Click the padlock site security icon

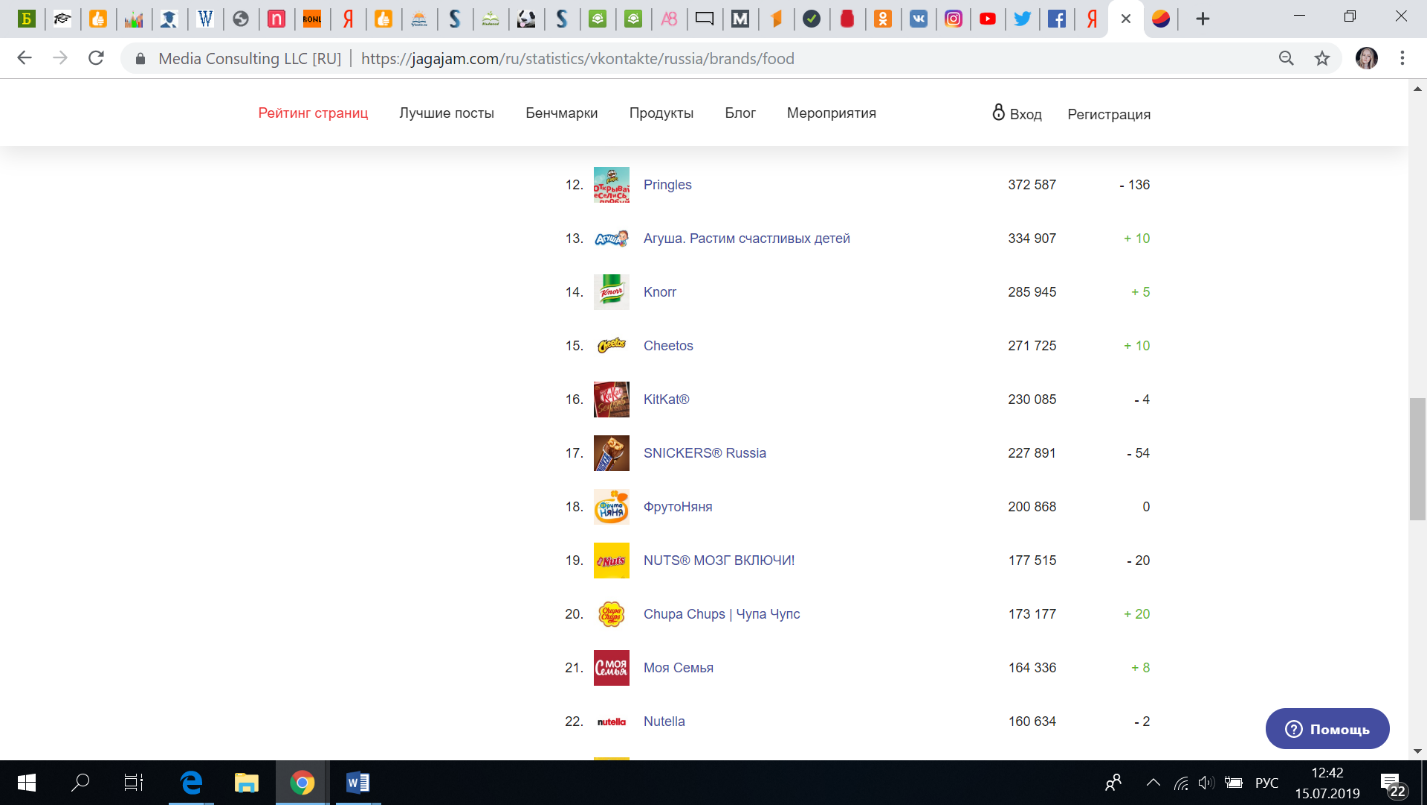(x=140, y=59)
